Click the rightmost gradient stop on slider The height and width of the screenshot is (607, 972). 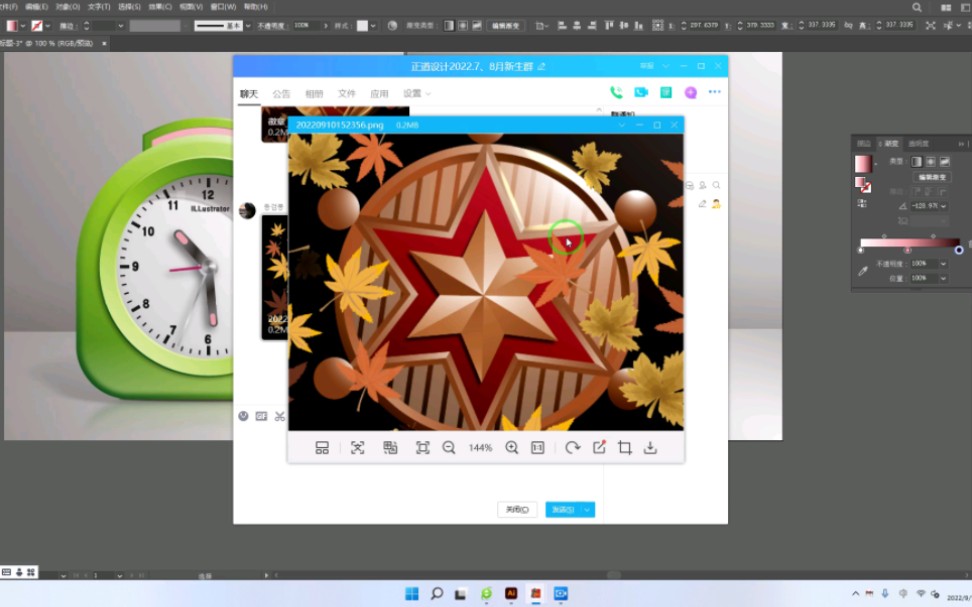point(959,251)
